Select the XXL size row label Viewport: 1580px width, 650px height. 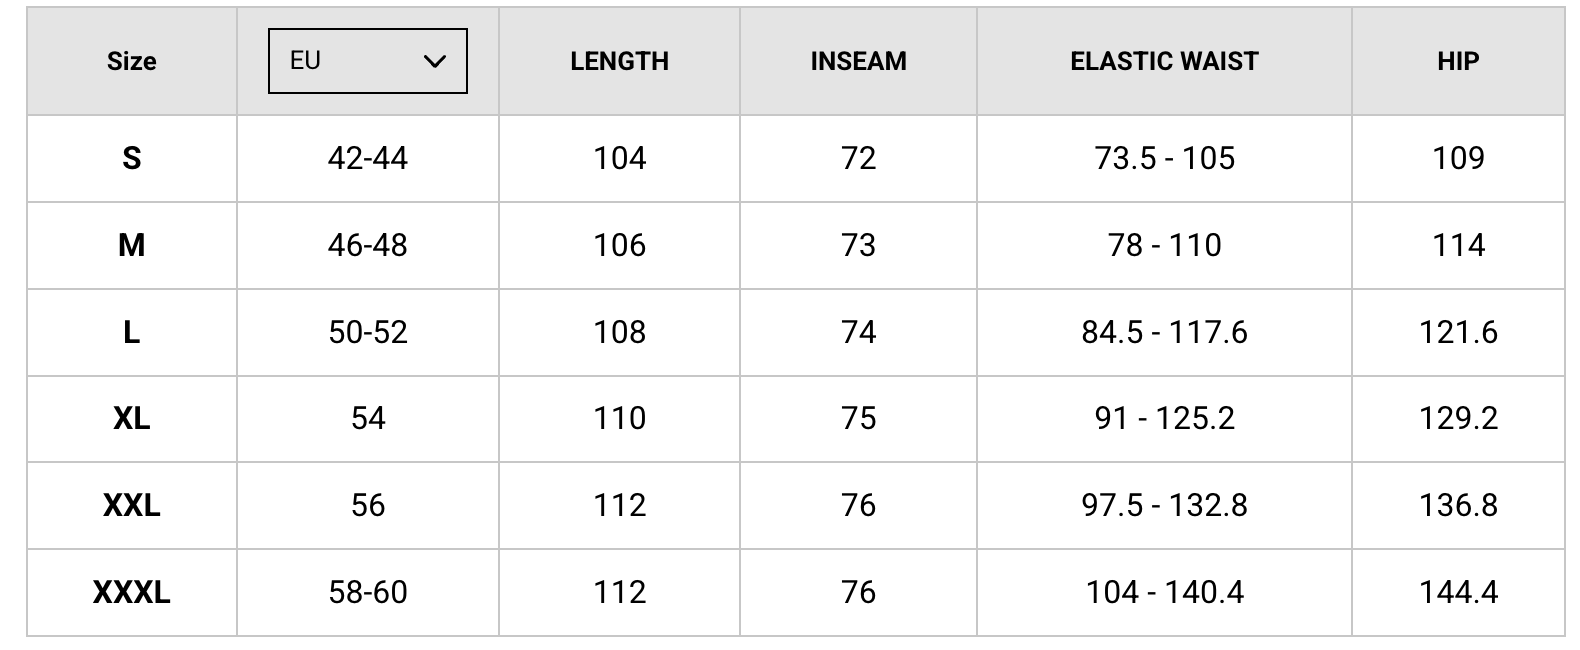(x=132, y=505)
